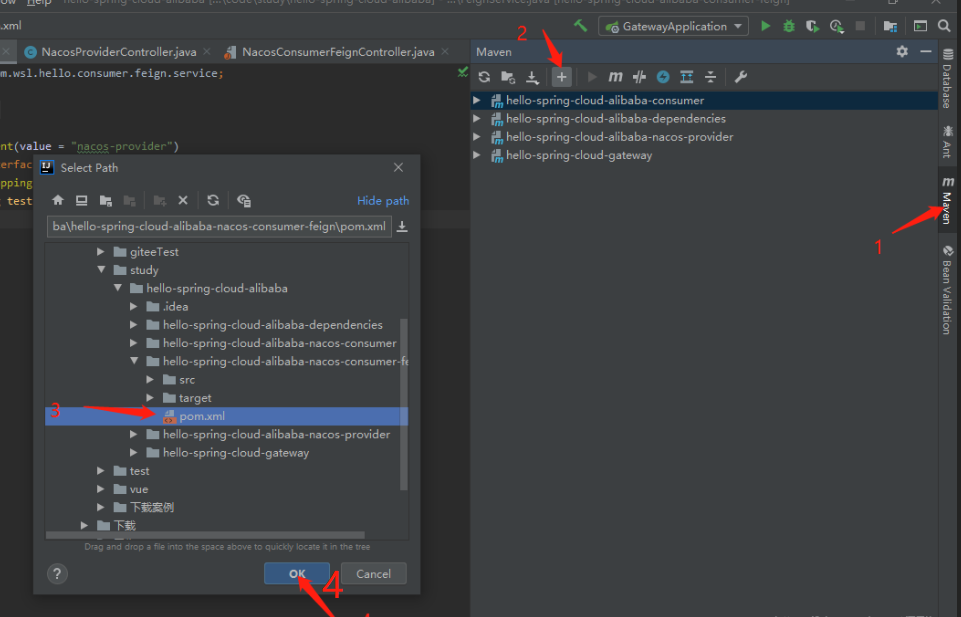Click the path text field in dialog
961x617 pixels.
pos(219,226)
